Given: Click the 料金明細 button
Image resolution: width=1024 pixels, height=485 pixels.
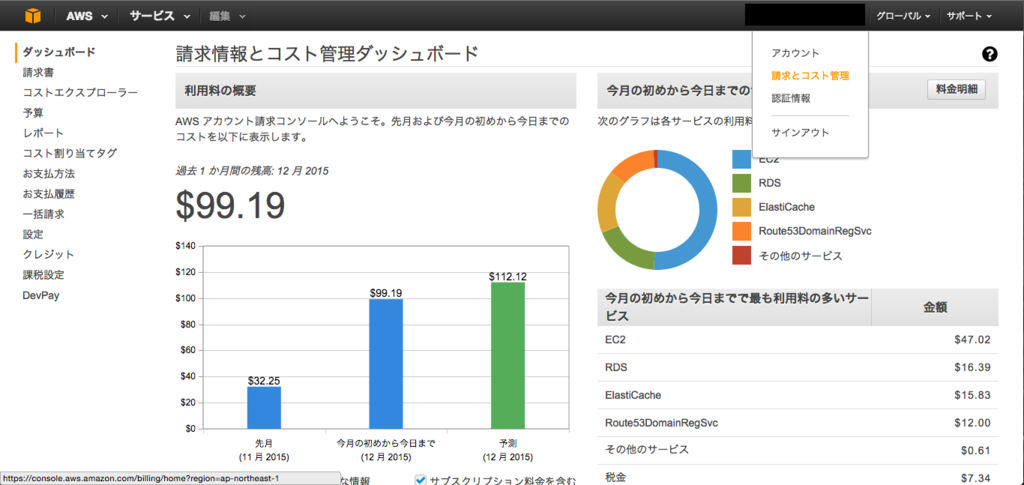Looking at the screenshot, I should [x=956, y=90].
